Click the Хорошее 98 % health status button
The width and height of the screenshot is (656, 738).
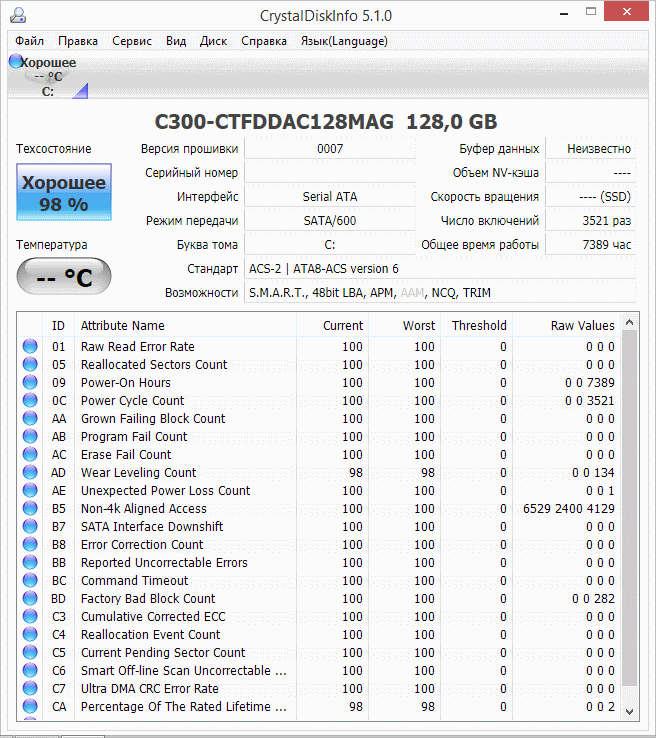coord(64,192)
